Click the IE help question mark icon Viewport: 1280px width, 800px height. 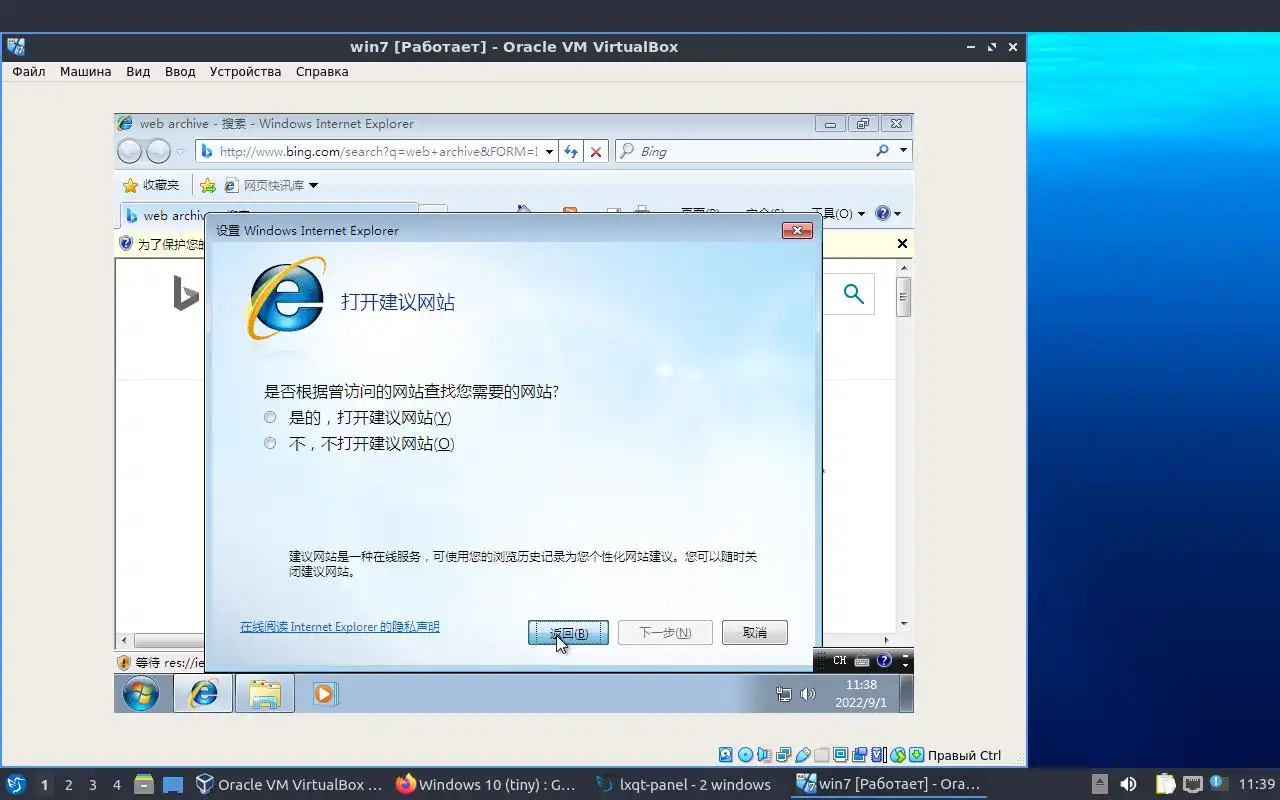883,213
